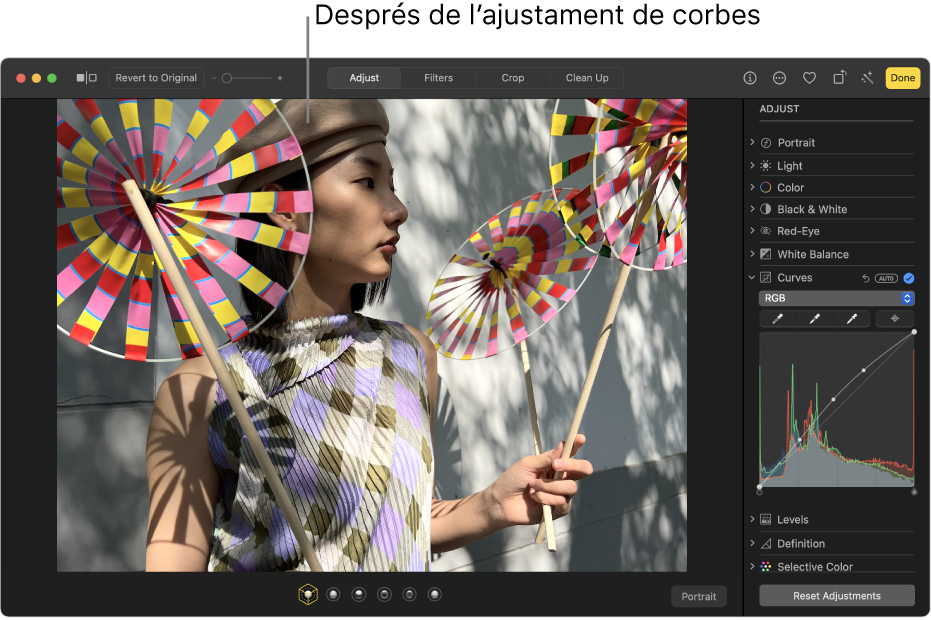Switch to the Crop tab
Image resolution: width=931 pixels, height=620 pixels.
pos(512,78)
